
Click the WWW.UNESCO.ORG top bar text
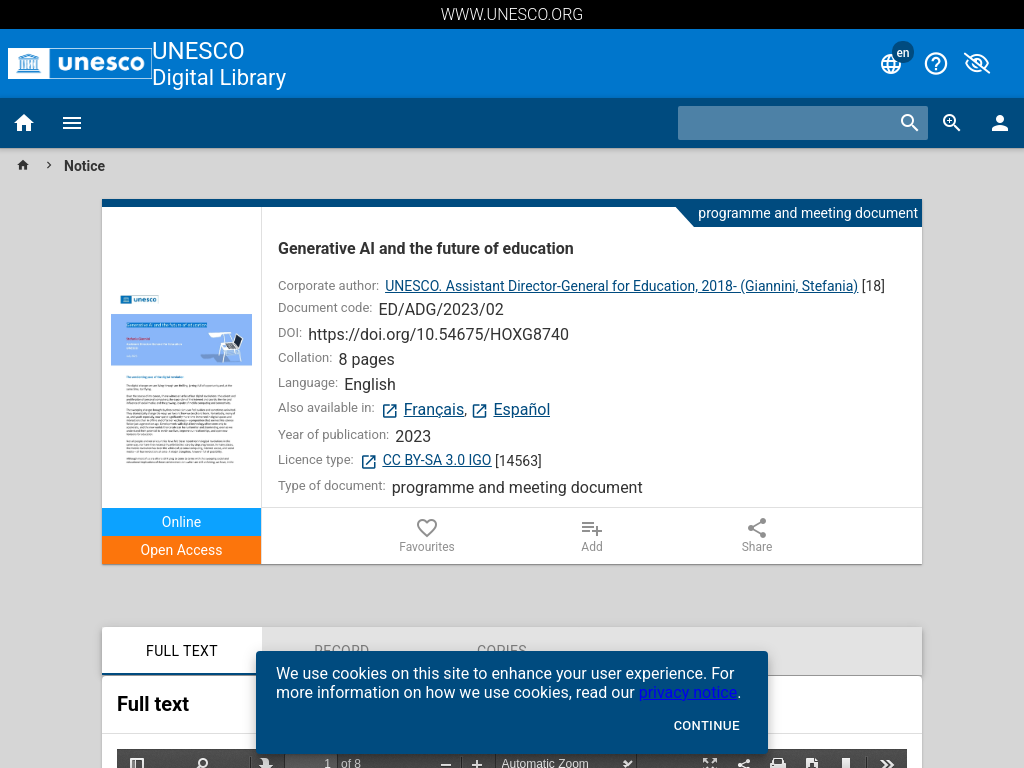pos(512,14)
